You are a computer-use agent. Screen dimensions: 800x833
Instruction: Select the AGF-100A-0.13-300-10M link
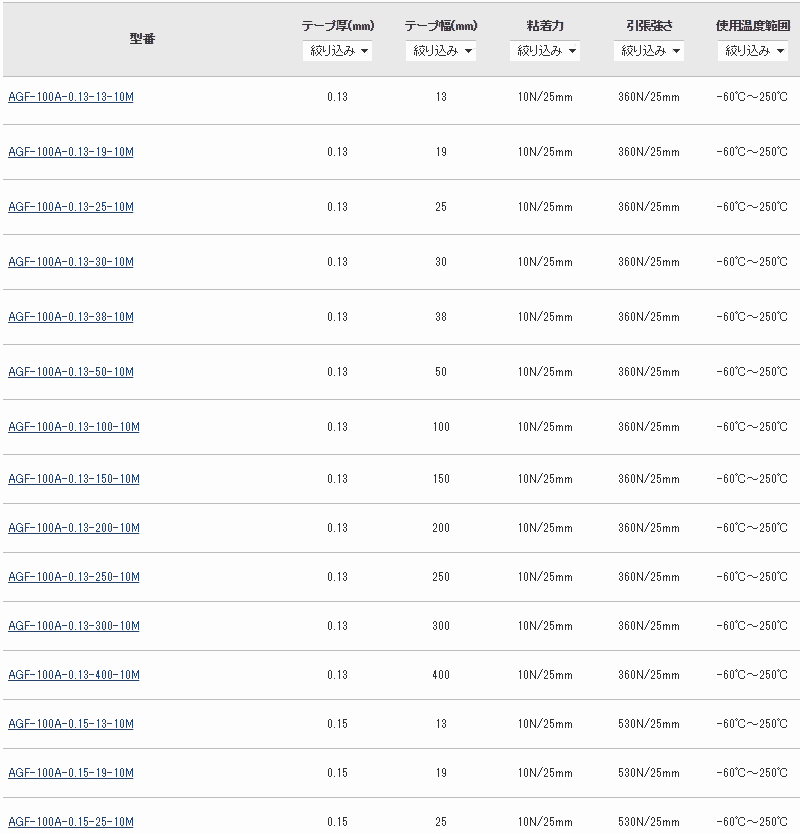click(x=74, y=626)
